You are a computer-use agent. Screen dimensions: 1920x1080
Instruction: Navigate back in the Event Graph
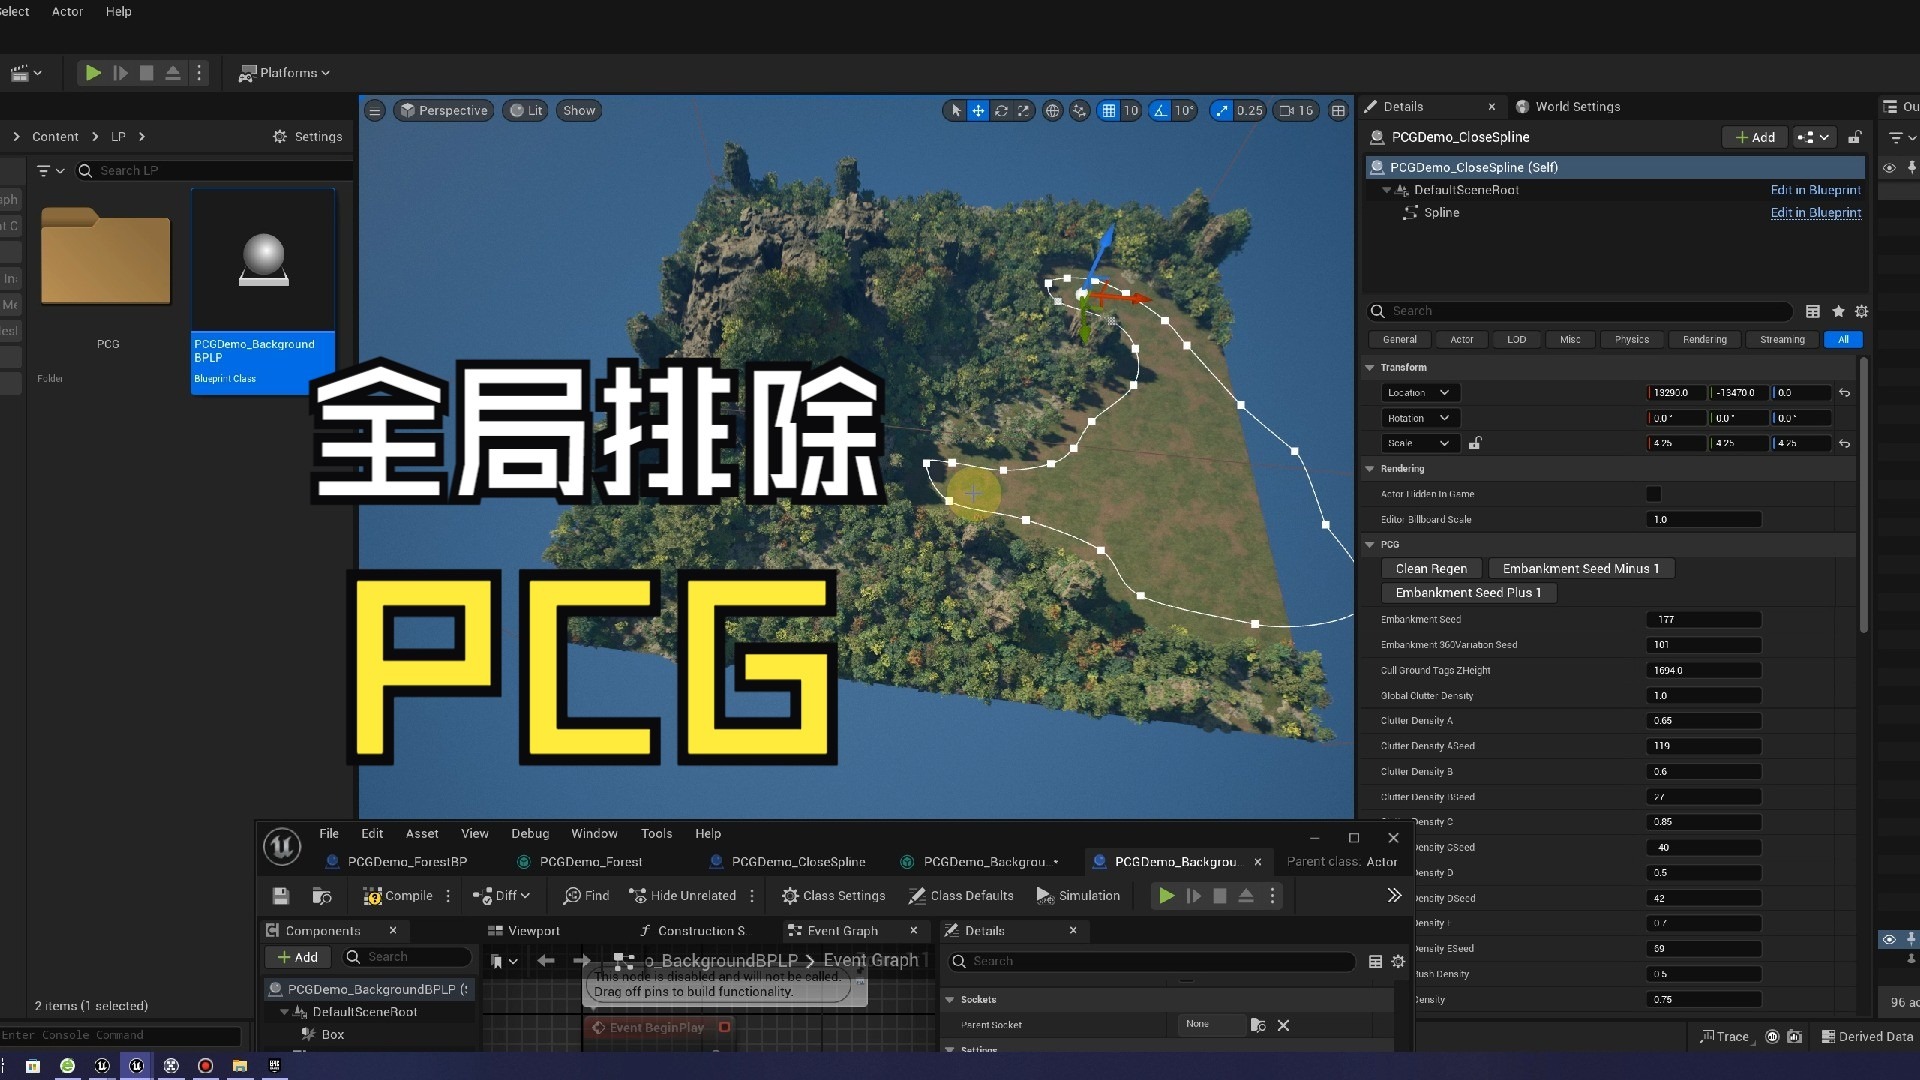click(545, 961)
